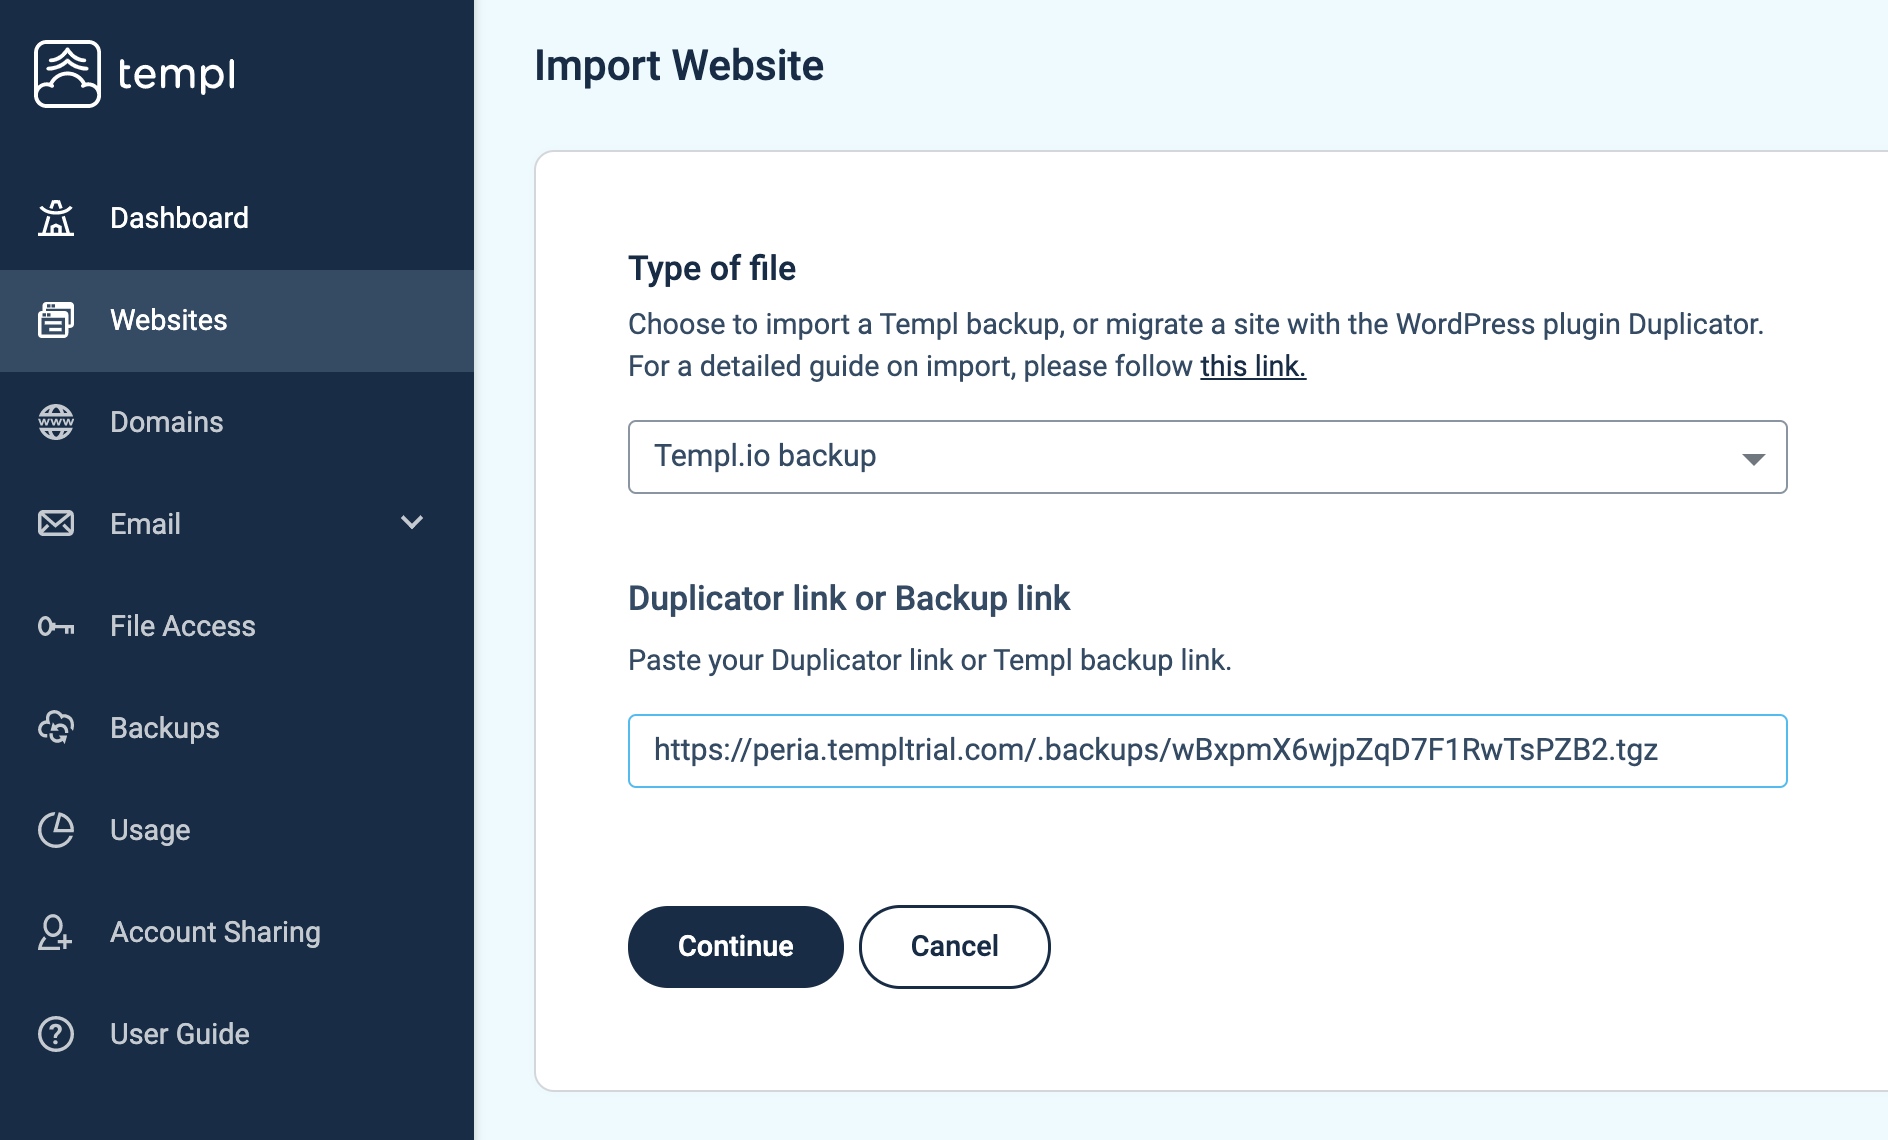Click the Email envelope icon
This screenshot has height=1140, width=1888.
click(x=56, y=523)
